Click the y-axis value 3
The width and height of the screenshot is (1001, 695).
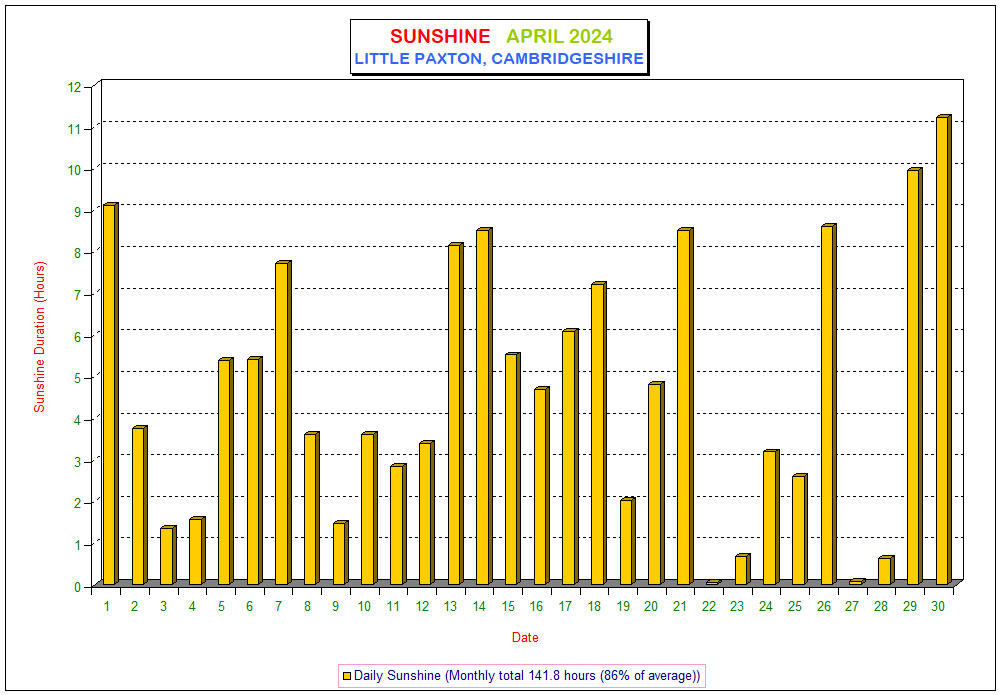[x=79, y=461]
